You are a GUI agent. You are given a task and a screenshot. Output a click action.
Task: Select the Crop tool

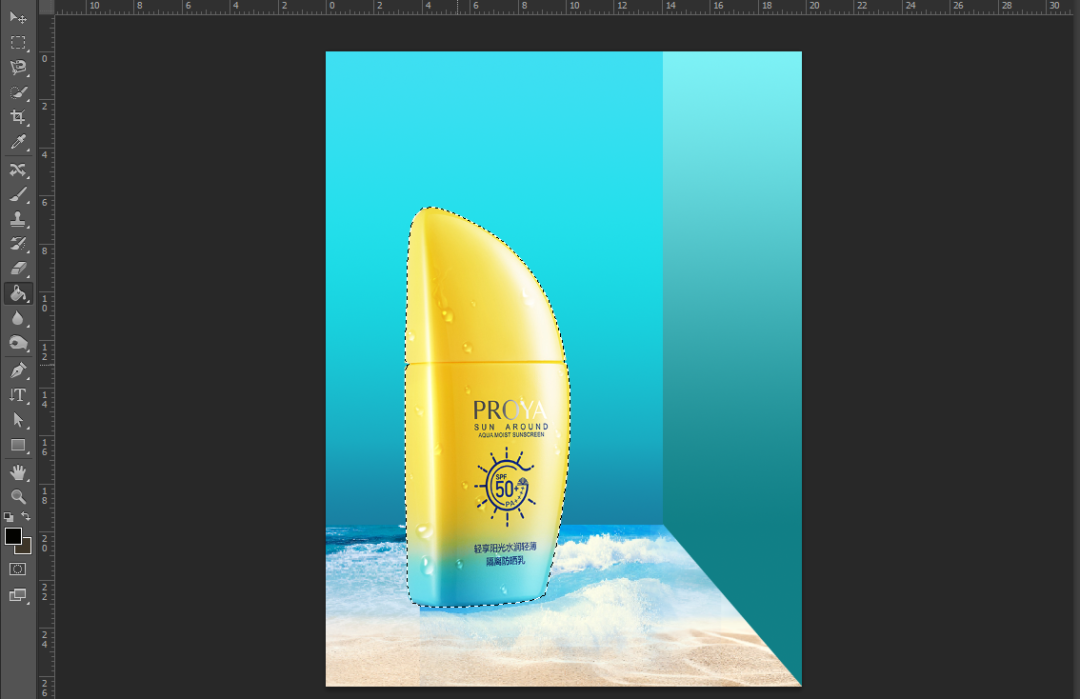18,117
